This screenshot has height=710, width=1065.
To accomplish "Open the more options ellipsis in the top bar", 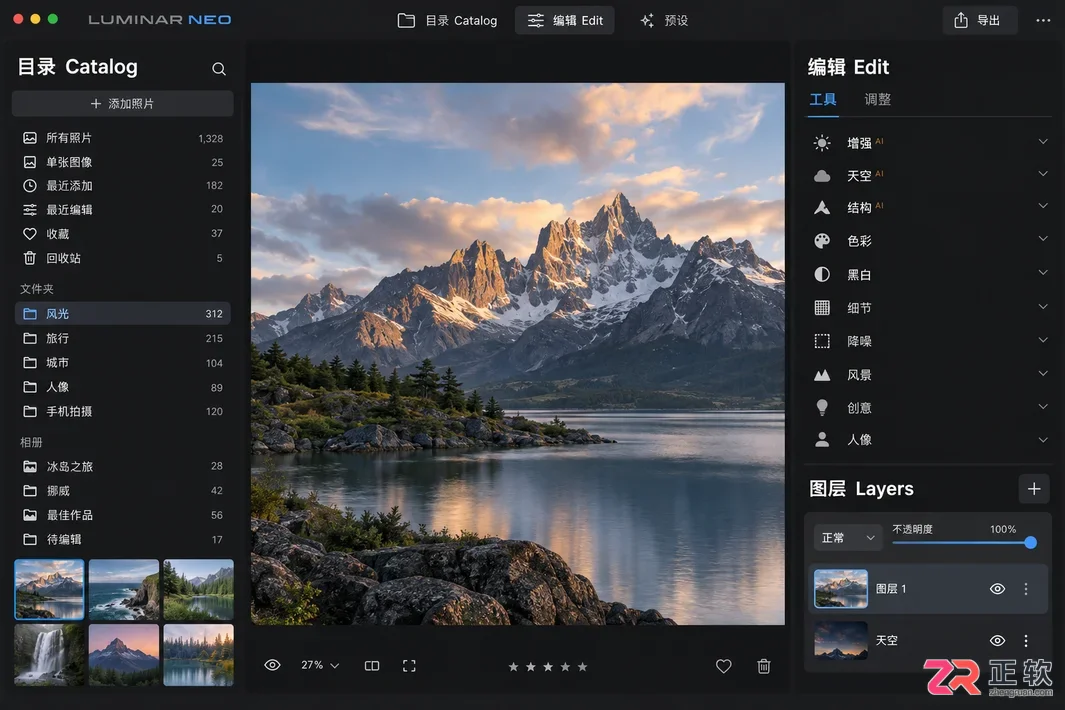I will point(1043,20).
